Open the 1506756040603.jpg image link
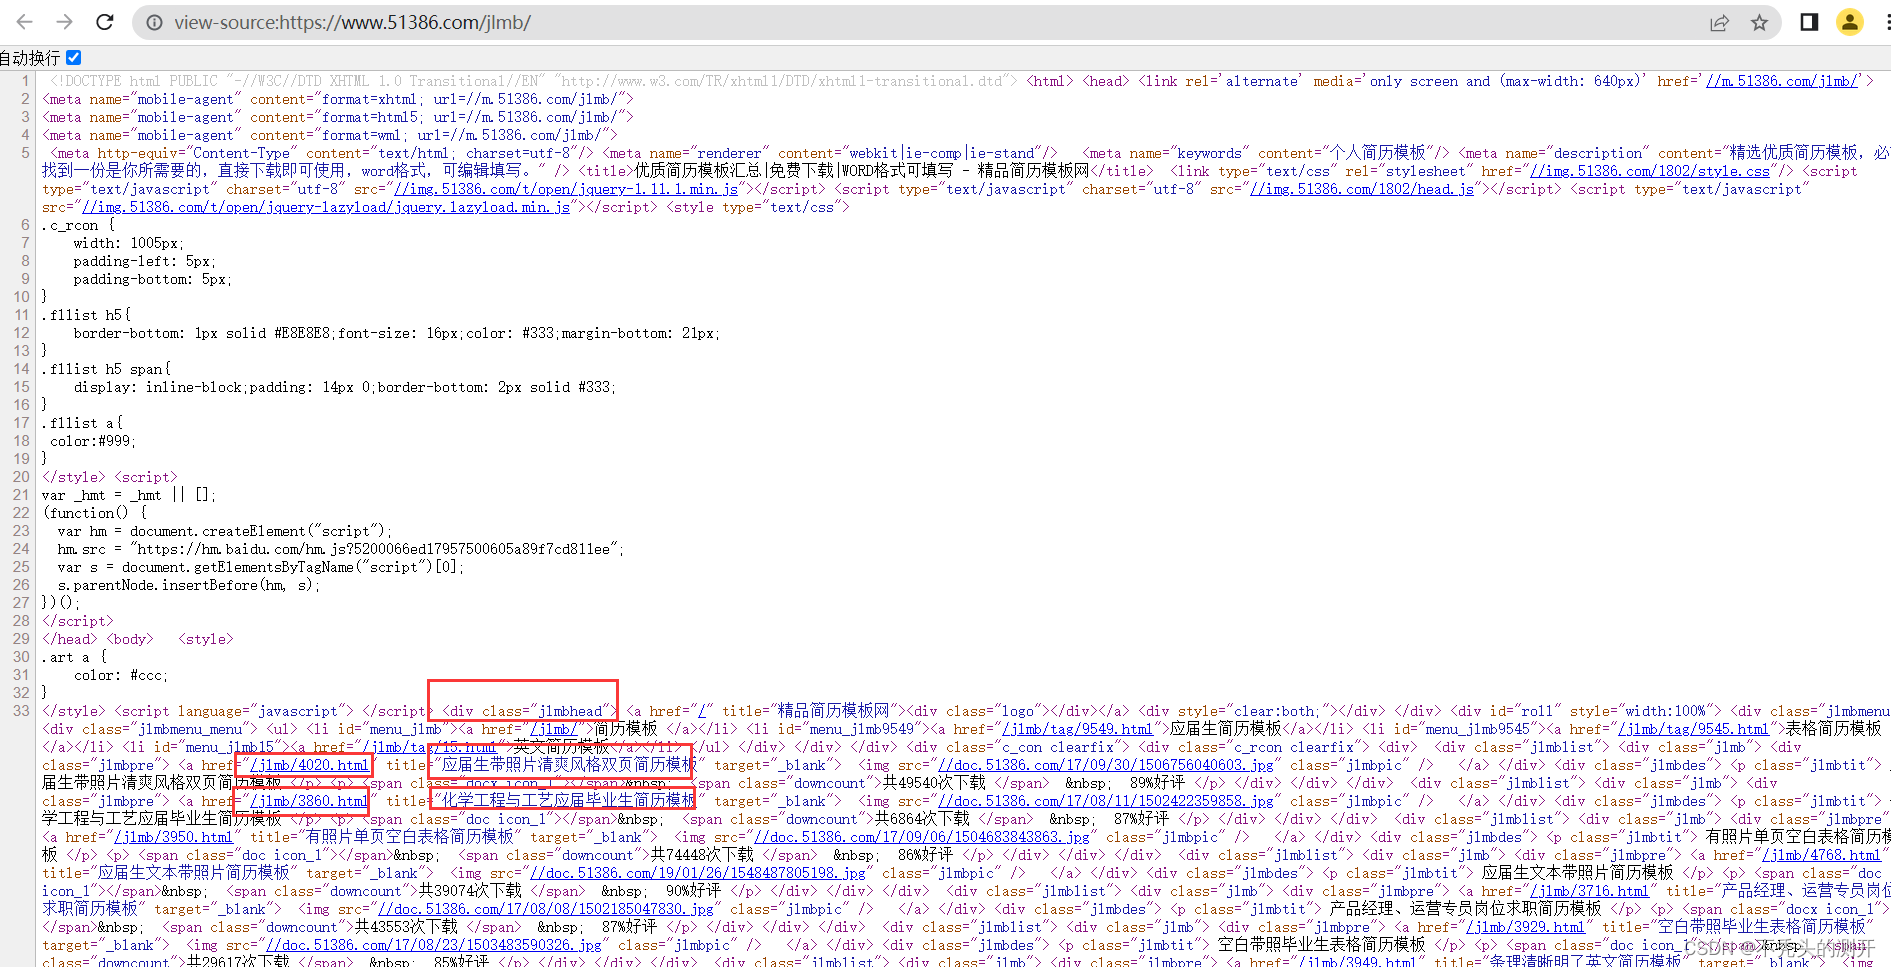This screenshot has height=967, width=1891. 1106,765
